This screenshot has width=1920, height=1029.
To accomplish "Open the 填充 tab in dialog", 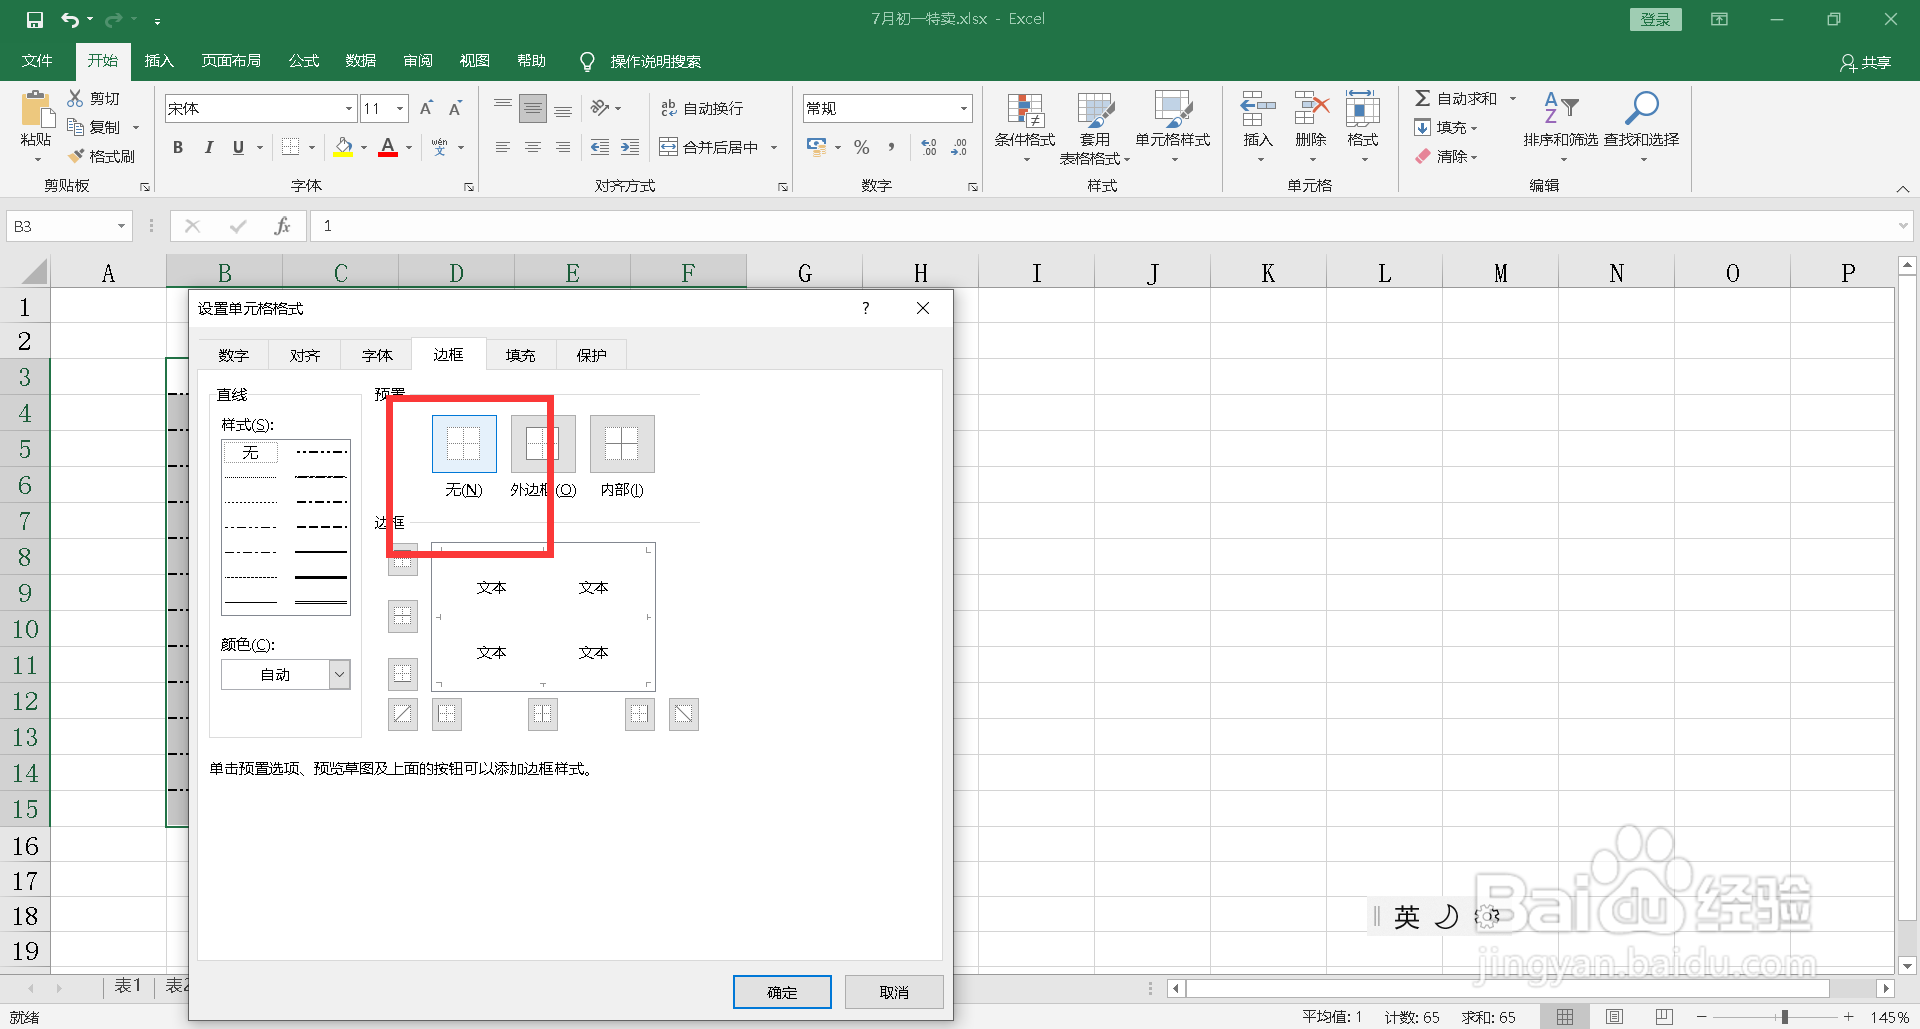I will [520, 355].
